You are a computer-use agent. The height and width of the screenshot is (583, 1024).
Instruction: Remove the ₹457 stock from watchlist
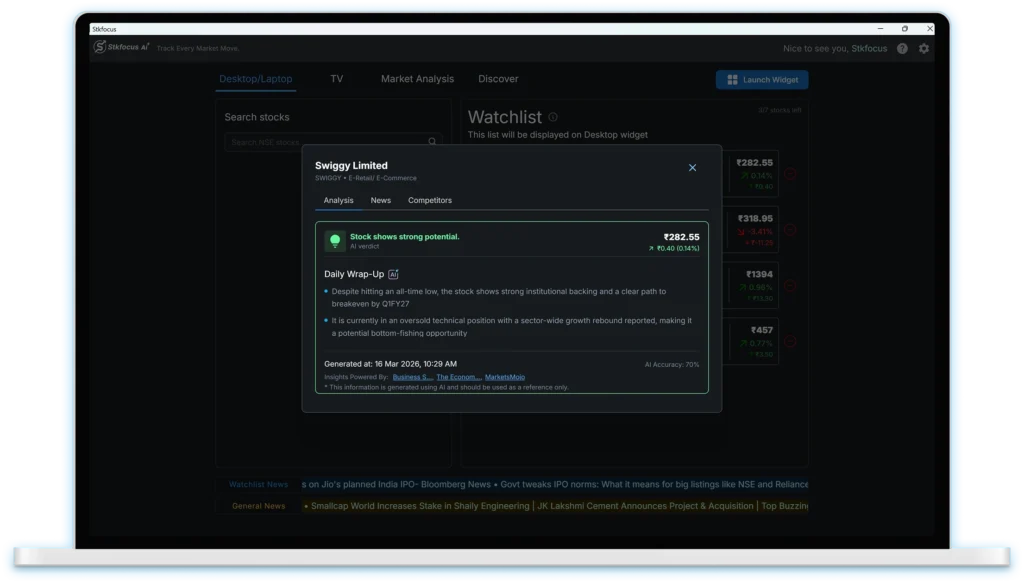tap(790, 341)
